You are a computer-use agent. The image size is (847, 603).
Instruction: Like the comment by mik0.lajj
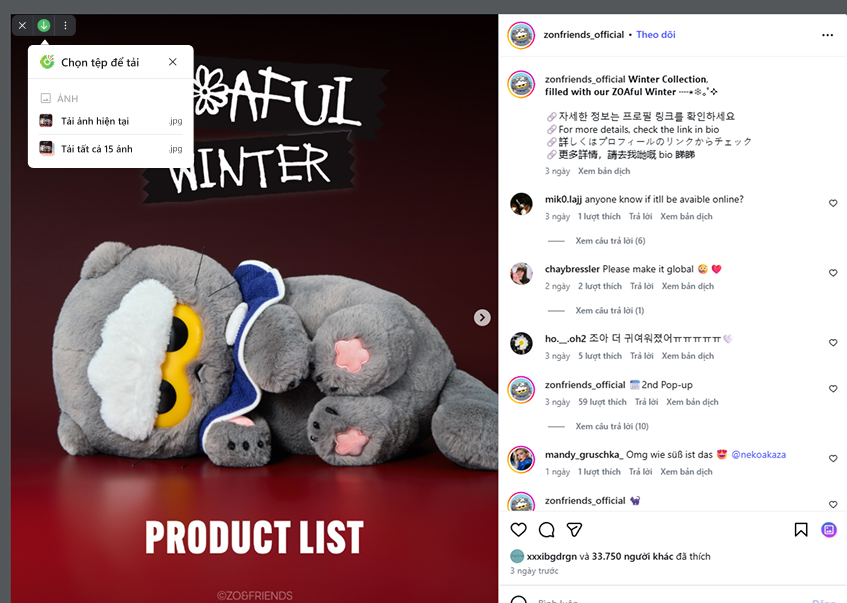tap(833, 203)
